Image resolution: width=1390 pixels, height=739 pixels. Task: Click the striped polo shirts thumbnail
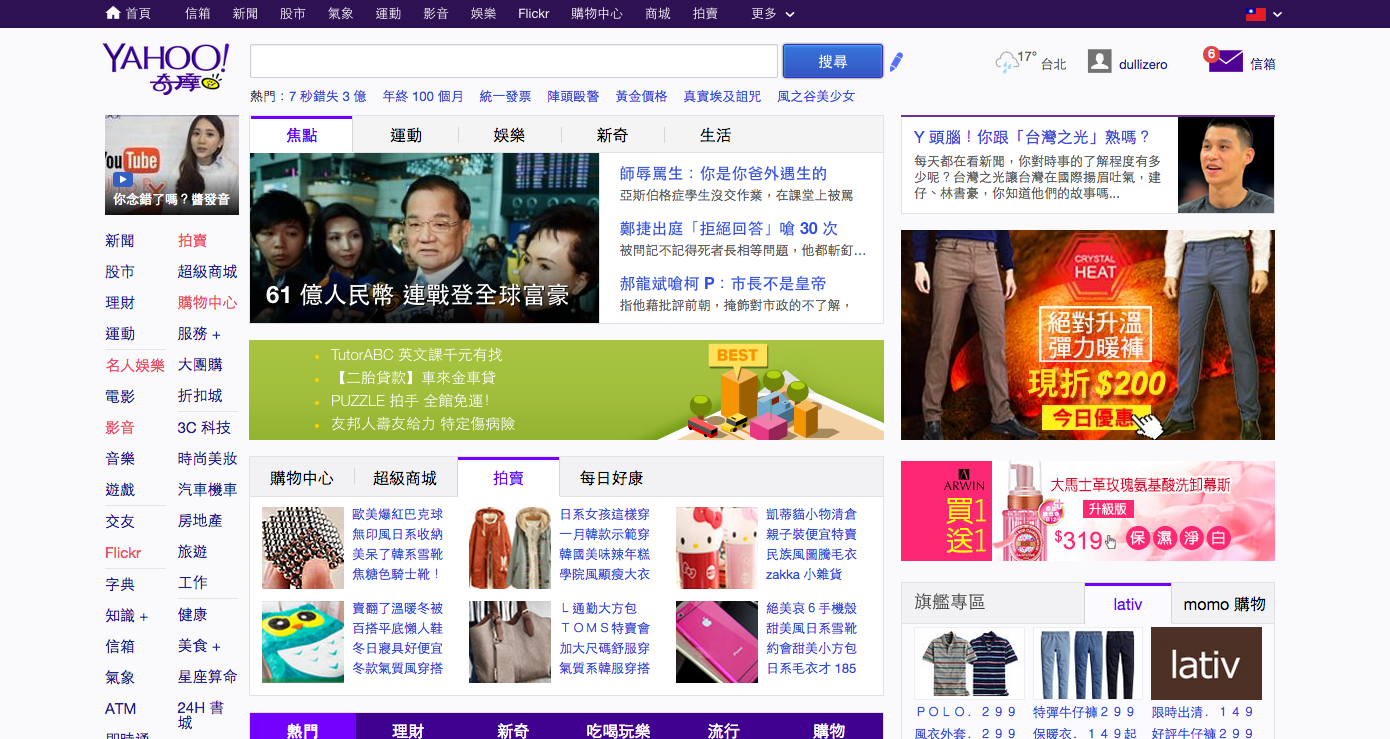pyautogui.click(x=970, y=663)
